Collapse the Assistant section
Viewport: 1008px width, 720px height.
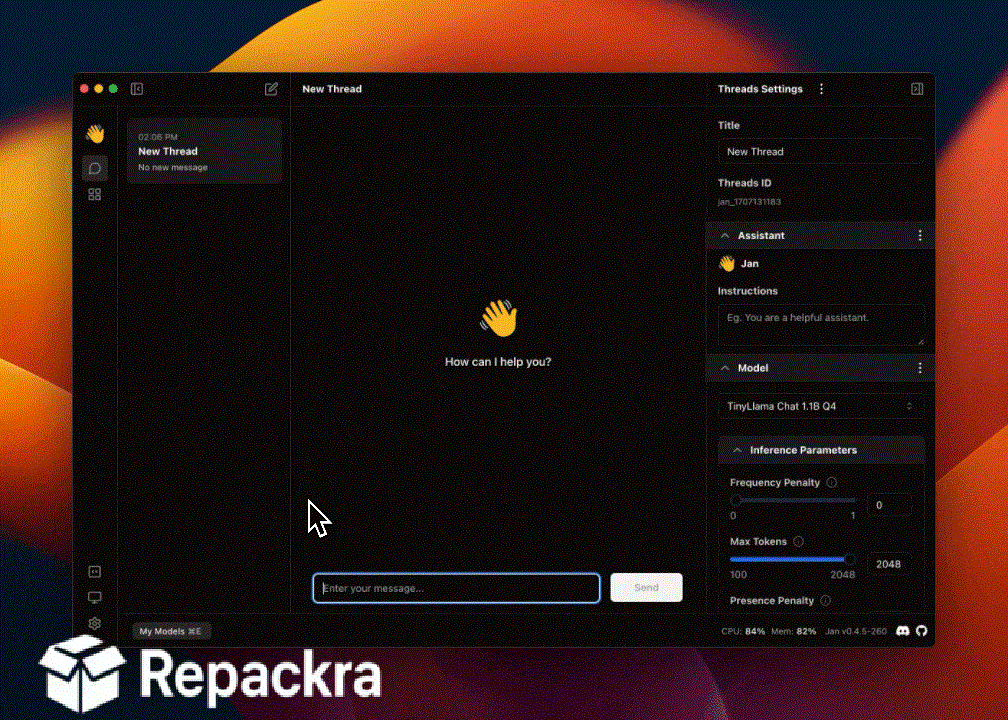725,236
